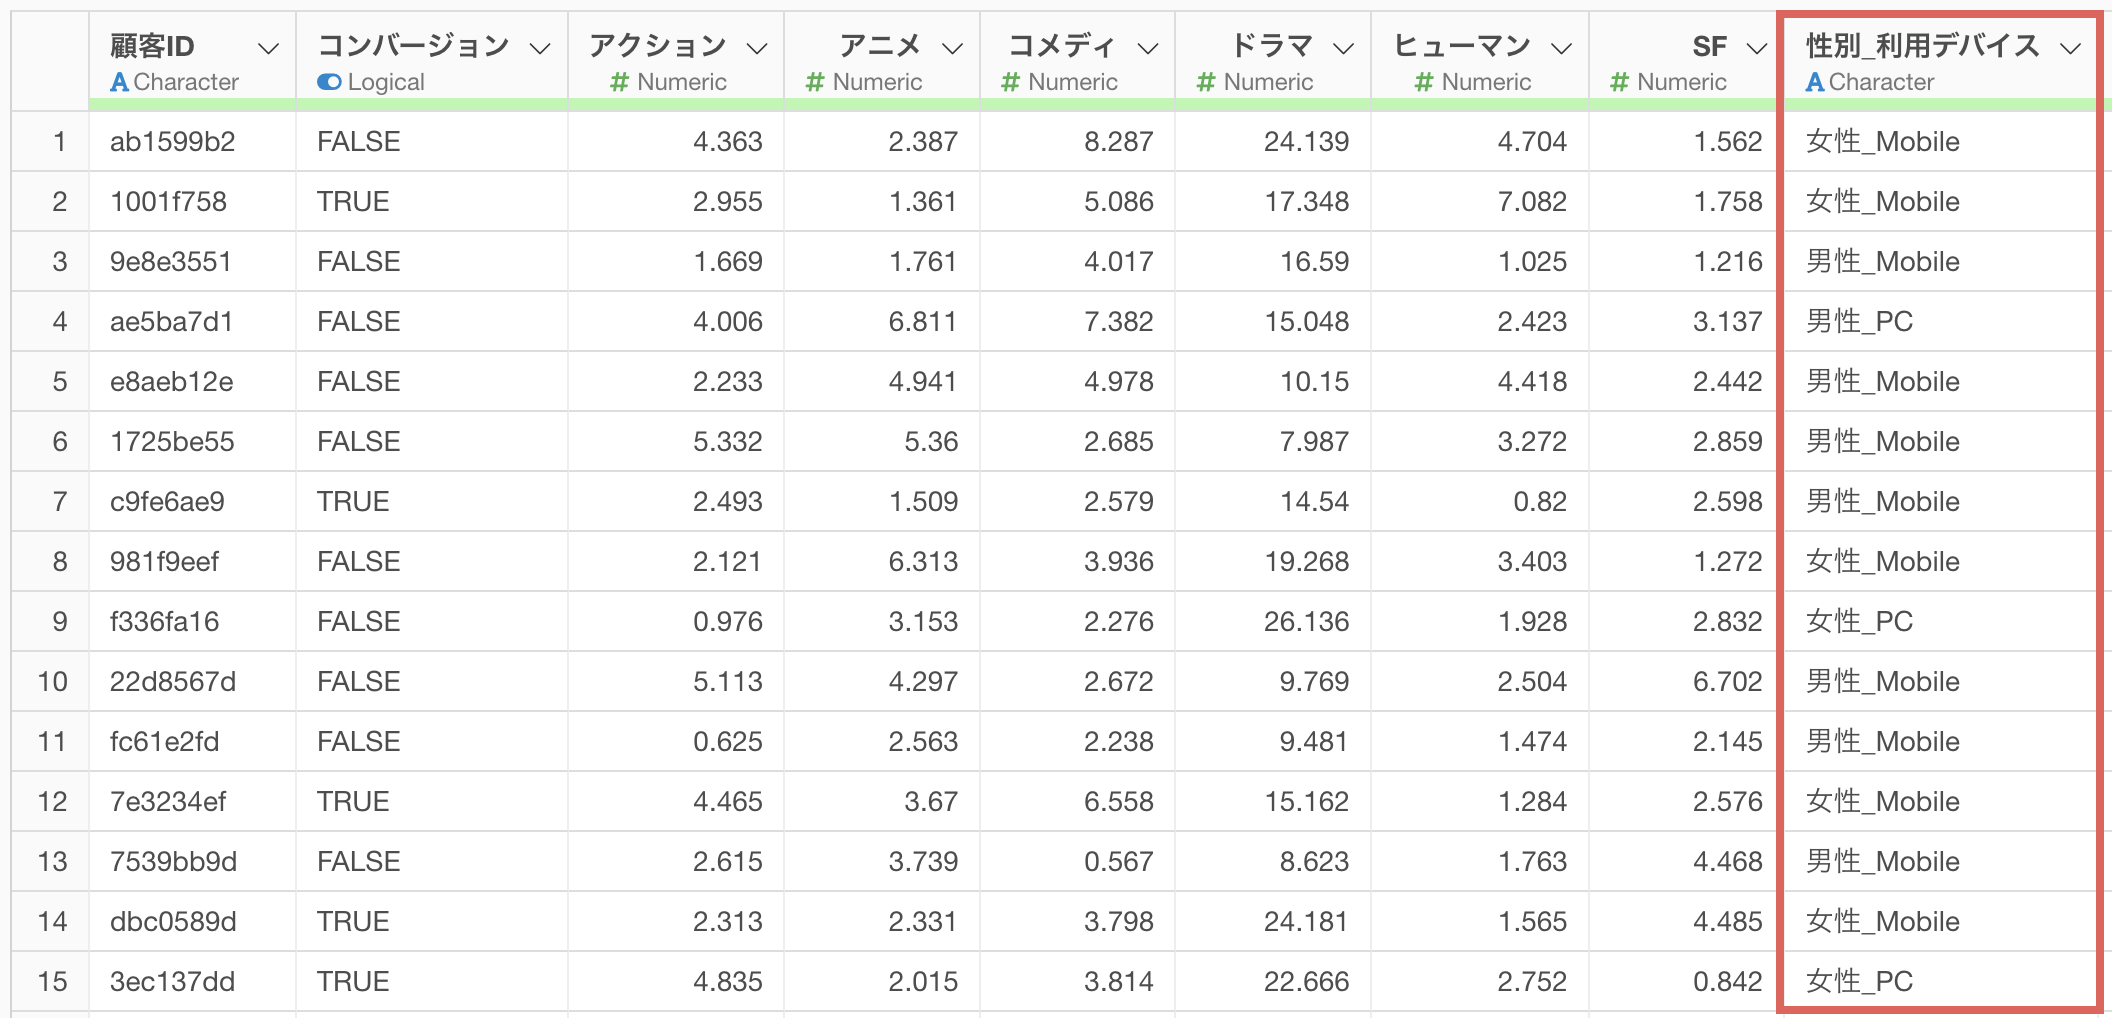
Task: Click the Character type icon under 顧客ID
Action: (x=120, y=82)
